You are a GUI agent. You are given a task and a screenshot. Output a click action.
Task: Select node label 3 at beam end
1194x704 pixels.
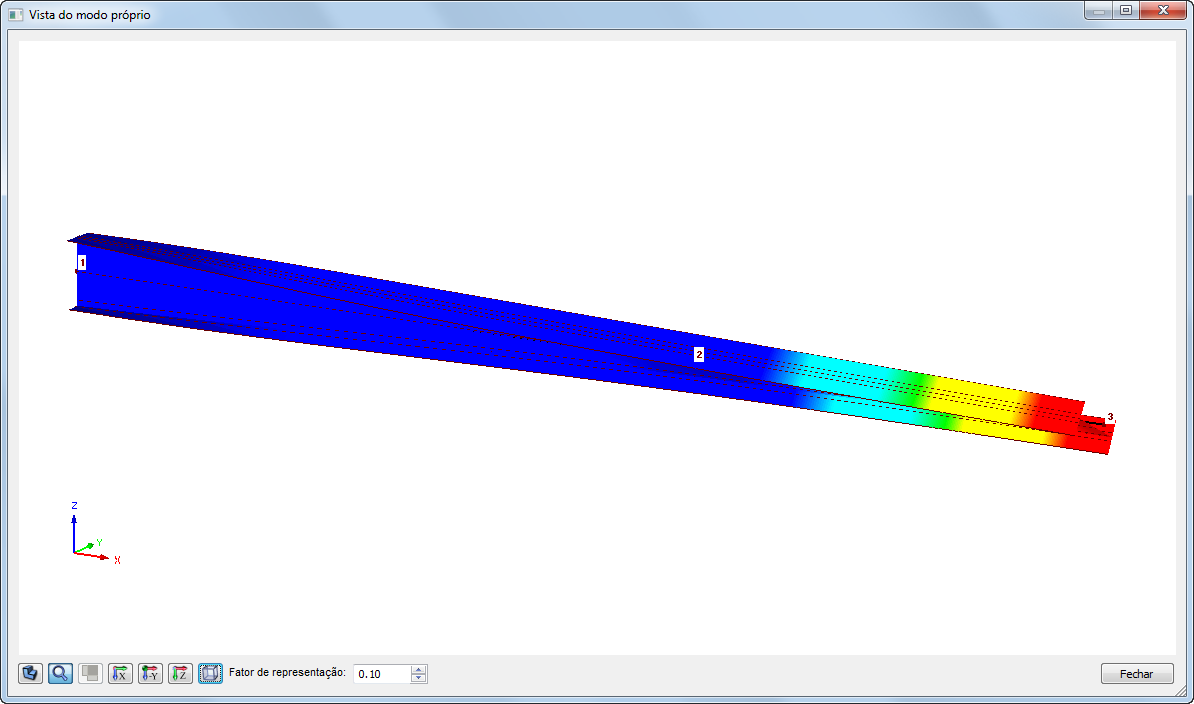tap(1110, 416)
